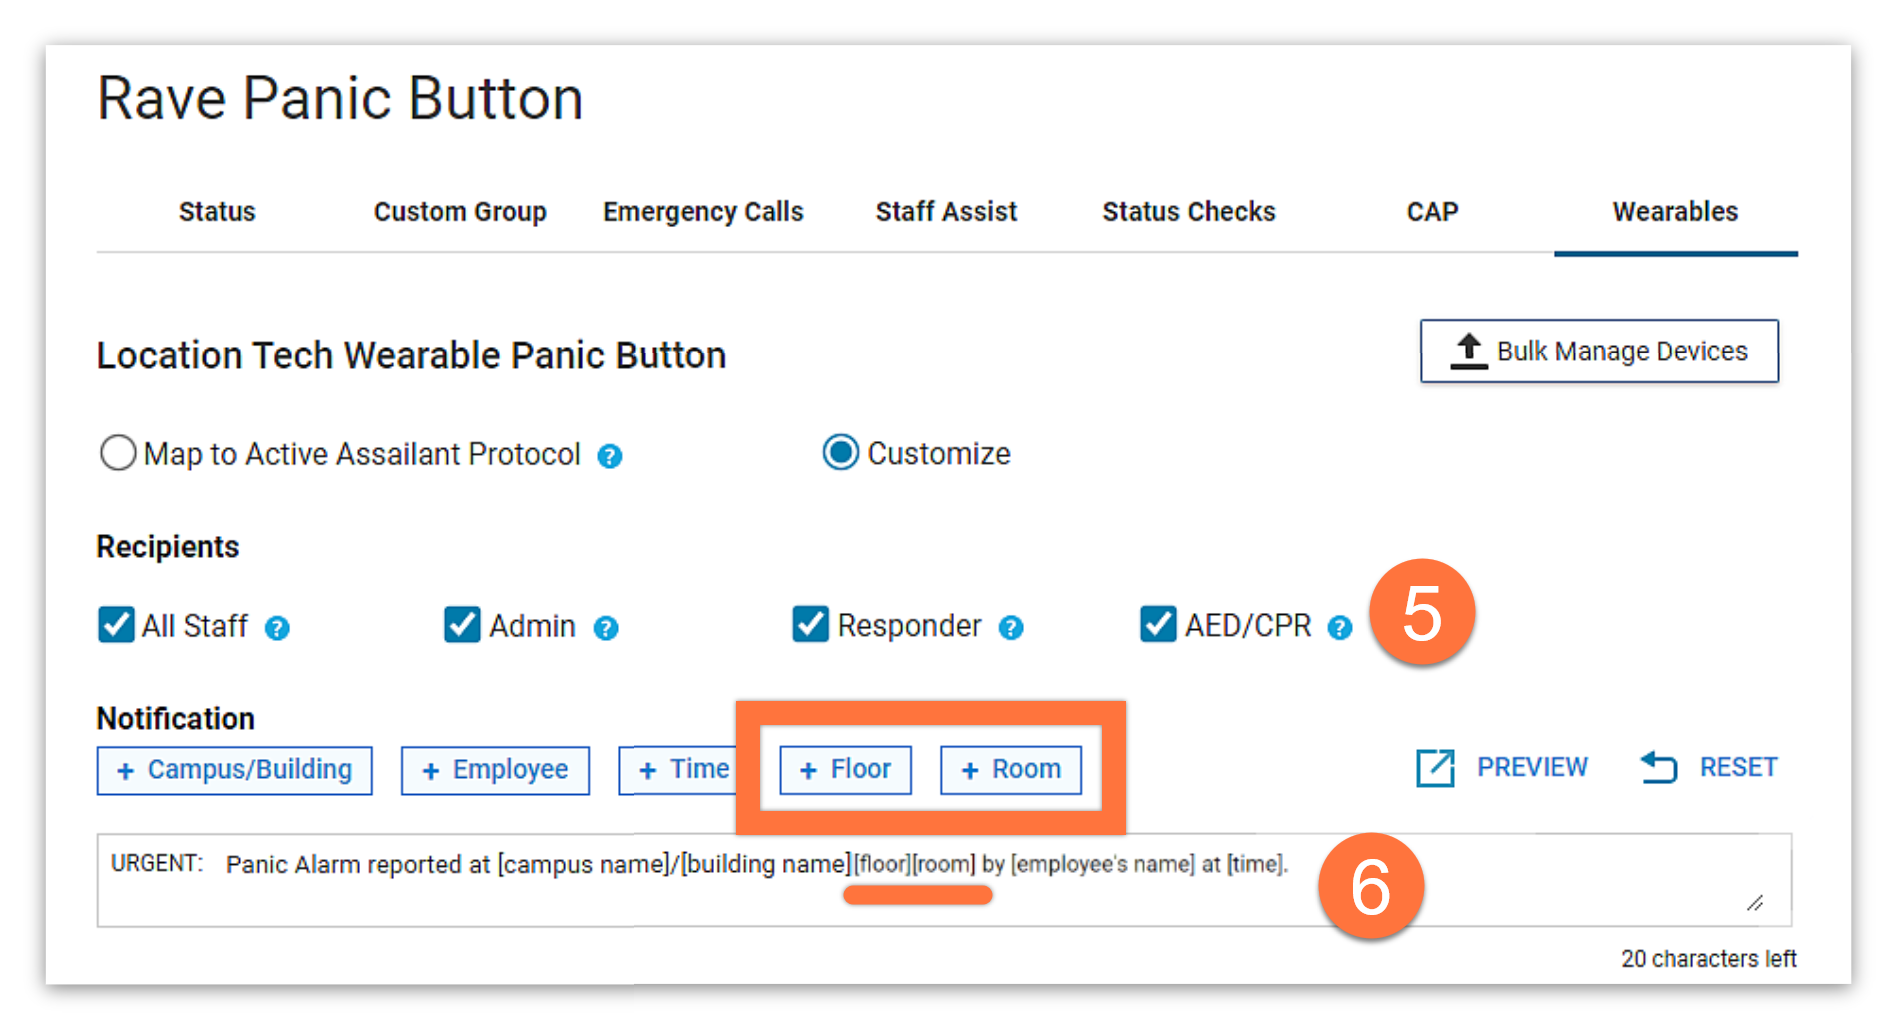Uncheck the All Staff checkbox
Image resolution: width=1895 pixels, height=1028 pixels.
(116, 624)
